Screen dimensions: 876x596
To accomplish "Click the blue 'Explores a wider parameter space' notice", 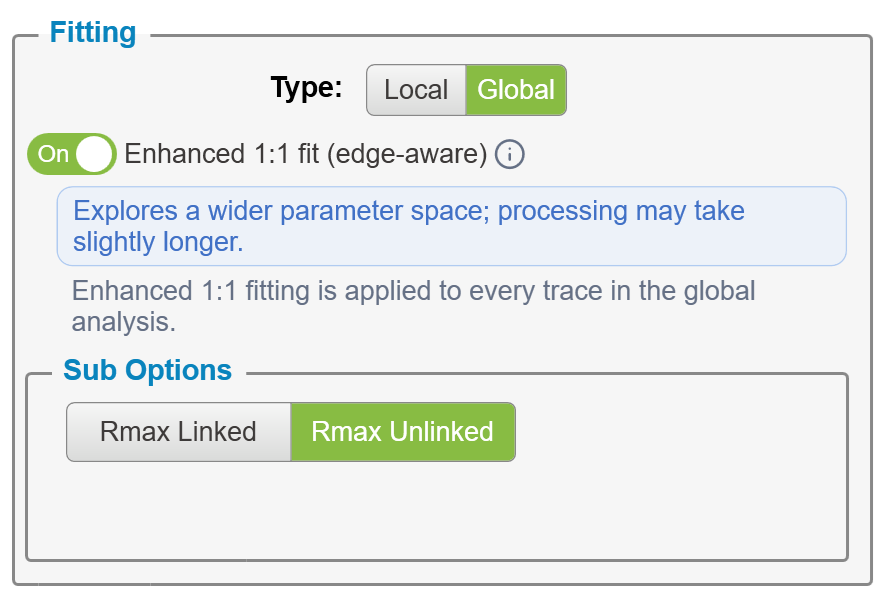I will (x=451, y=226).
